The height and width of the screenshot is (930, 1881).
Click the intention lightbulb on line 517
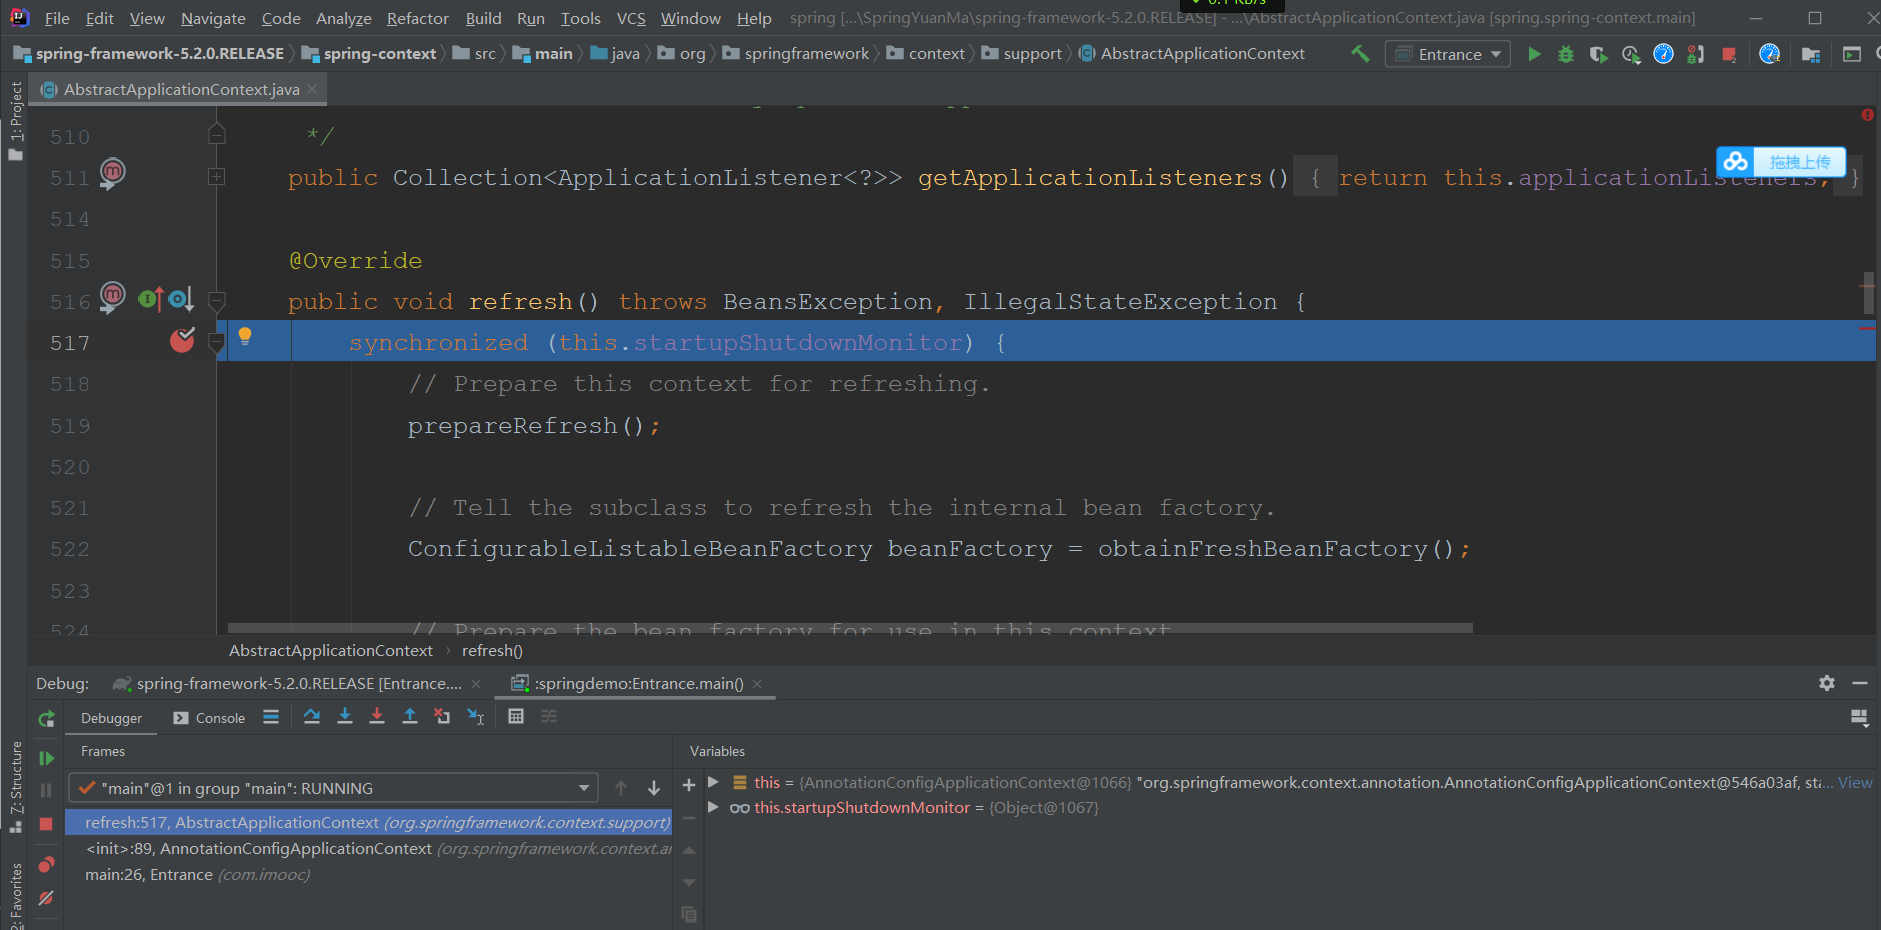point(245,337)
